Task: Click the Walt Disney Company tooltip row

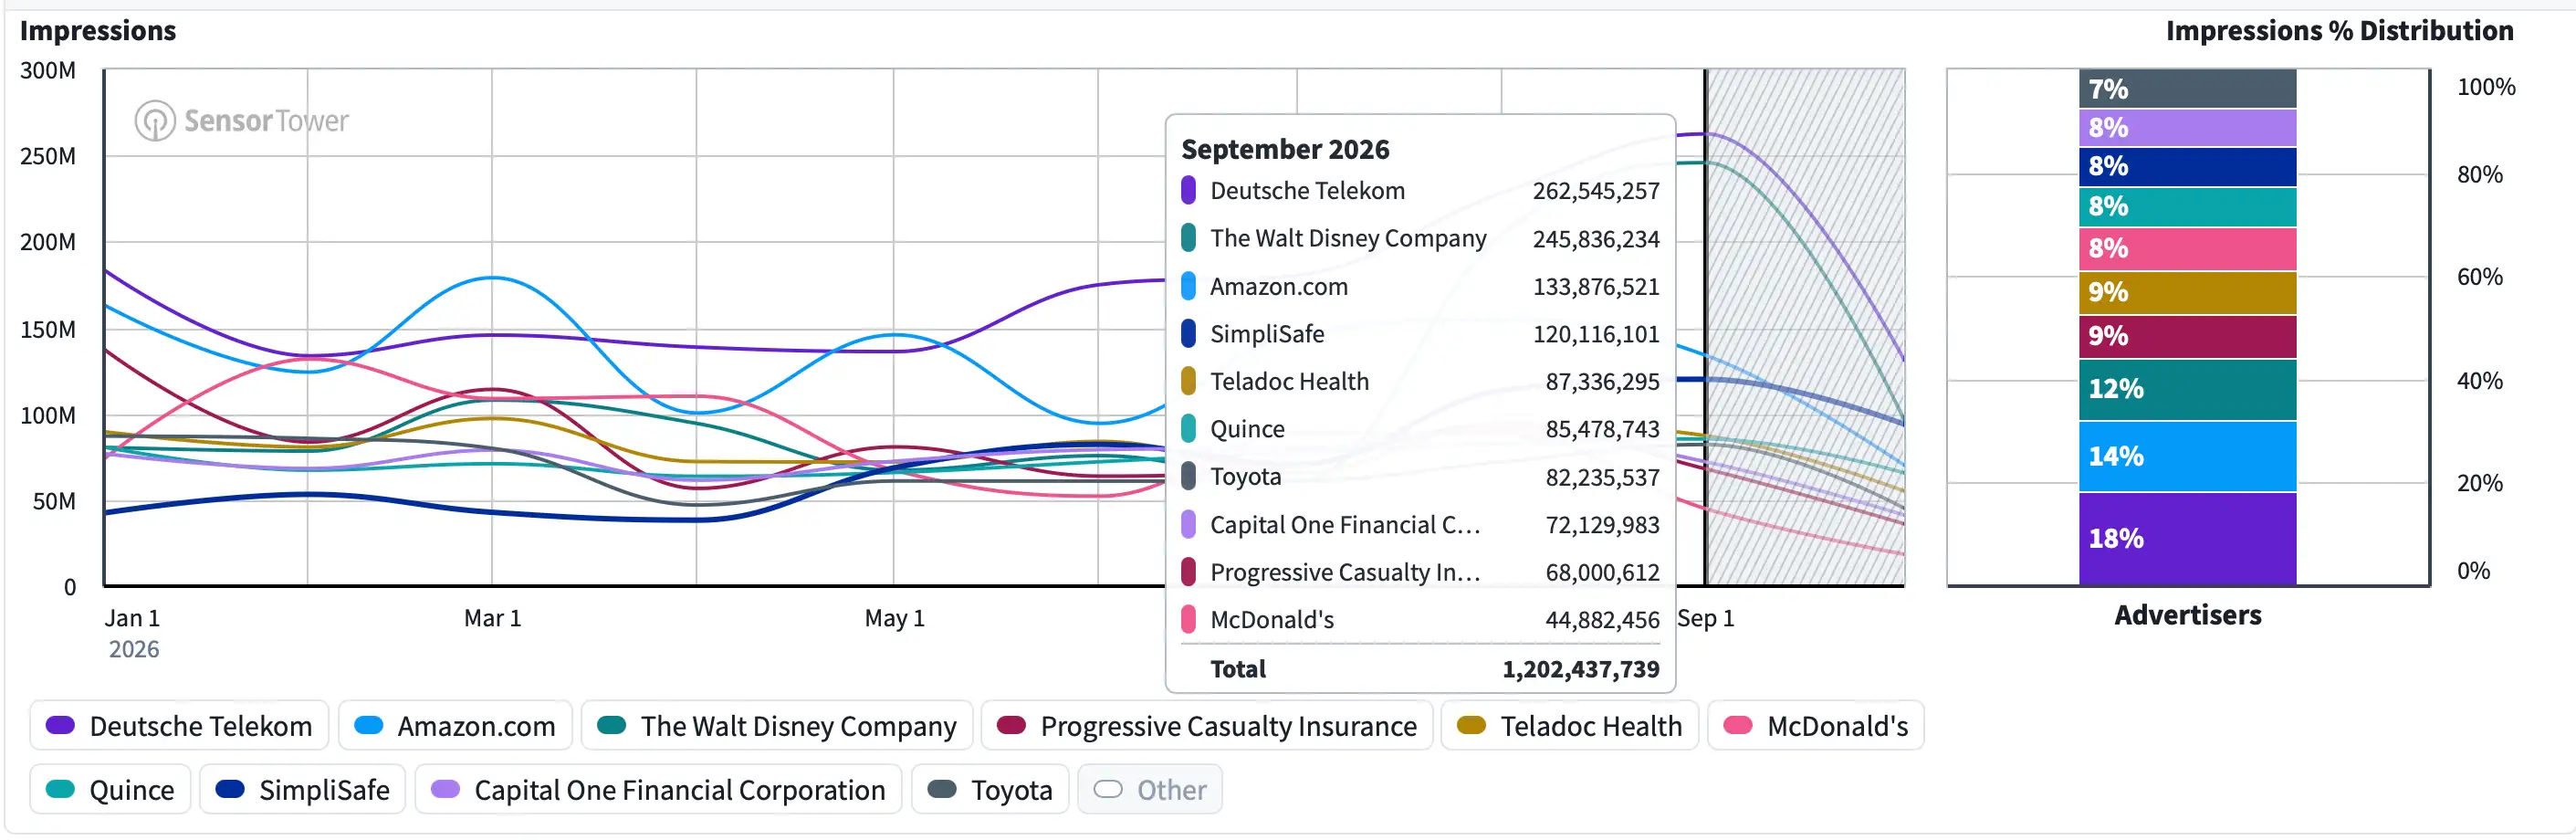Action: [1420, 239]
